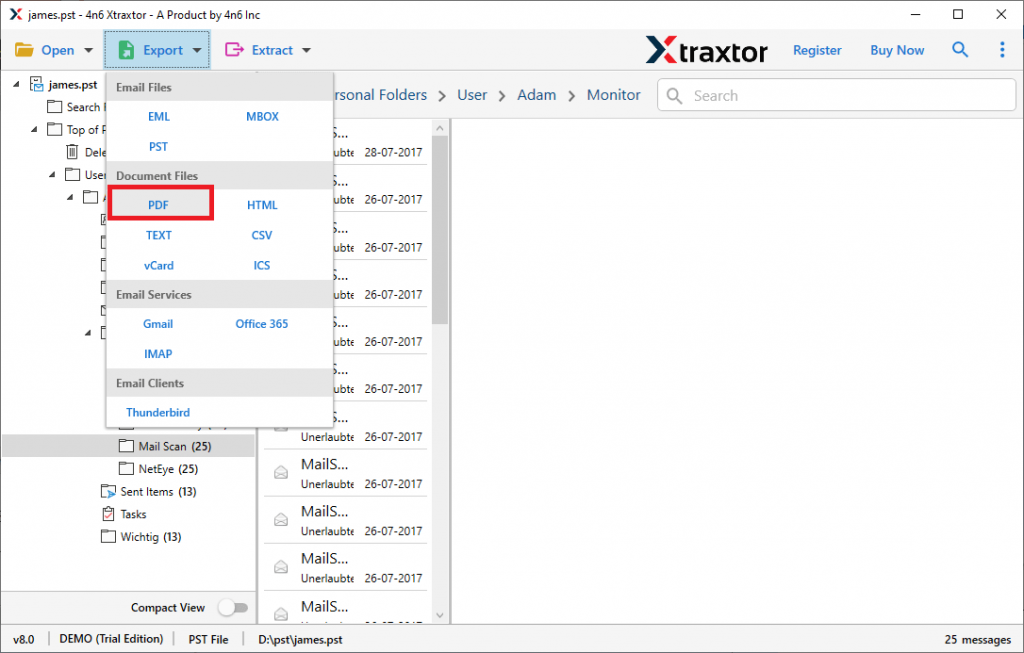Image resolution: width=1024 pixels, height=653 pixels.
Task: Select the Open folder icon
Action: [26, 49]
